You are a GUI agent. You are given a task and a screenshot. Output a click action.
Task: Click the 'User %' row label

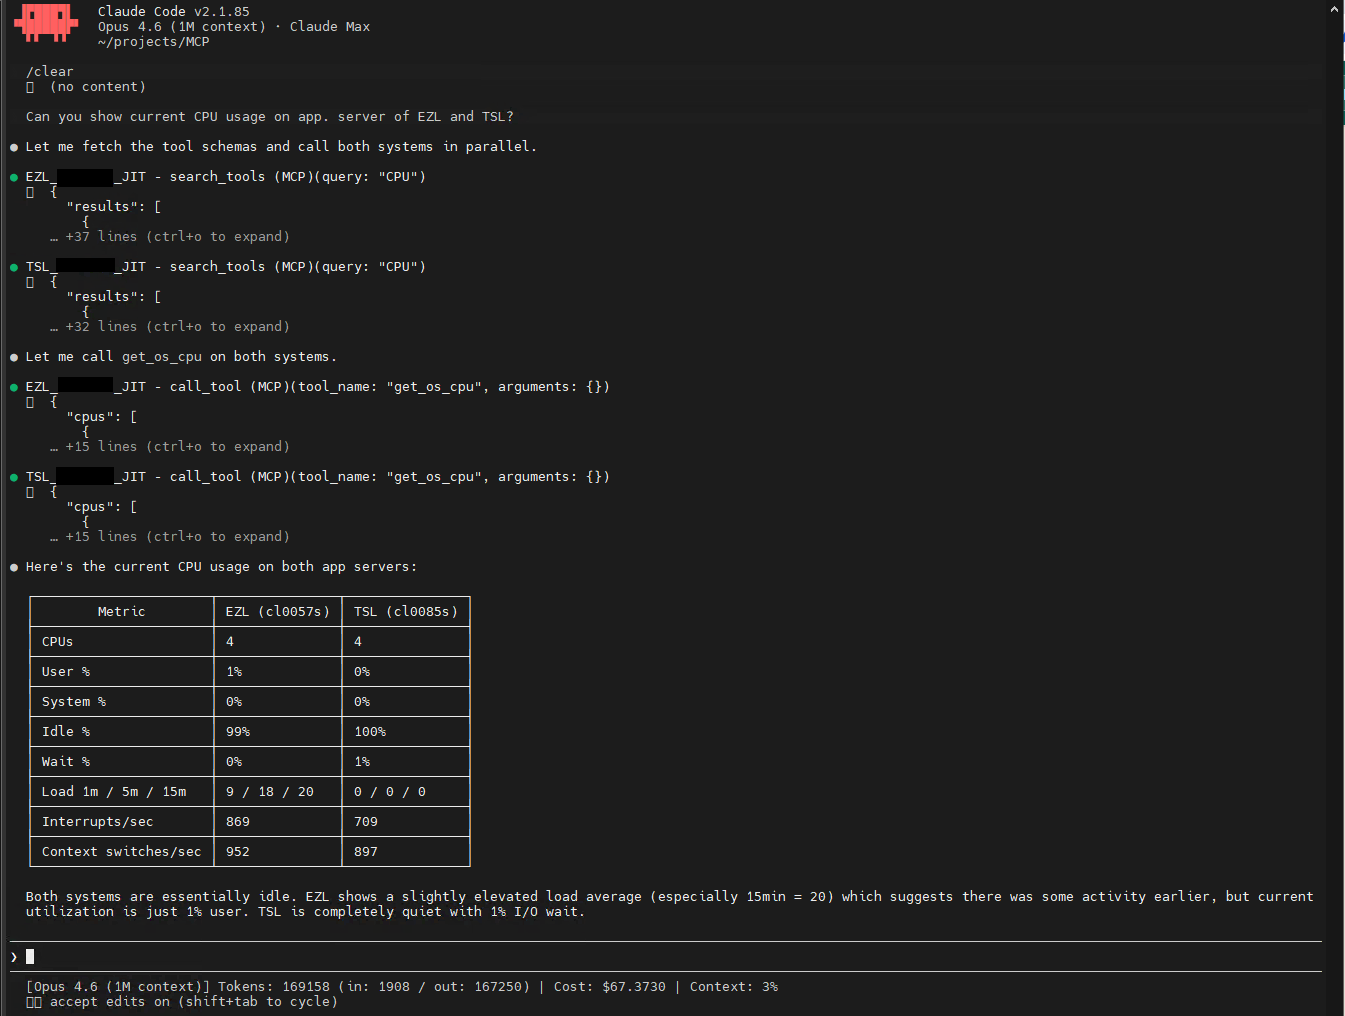tap(66, 672)
